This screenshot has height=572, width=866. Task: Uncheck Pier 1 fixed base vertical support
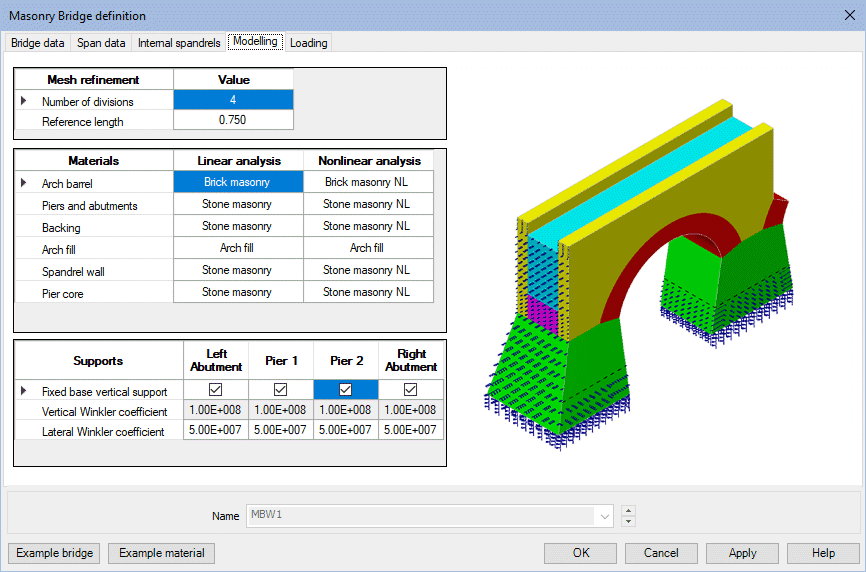pyautogui.click(x=280, y=390)
